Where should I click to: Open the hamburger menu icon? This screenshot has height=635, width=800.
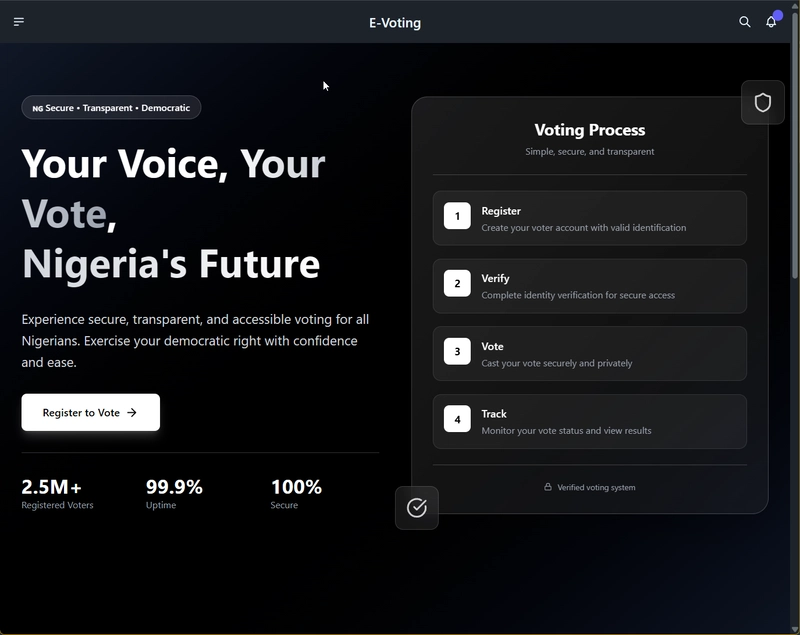coord(19,22)
